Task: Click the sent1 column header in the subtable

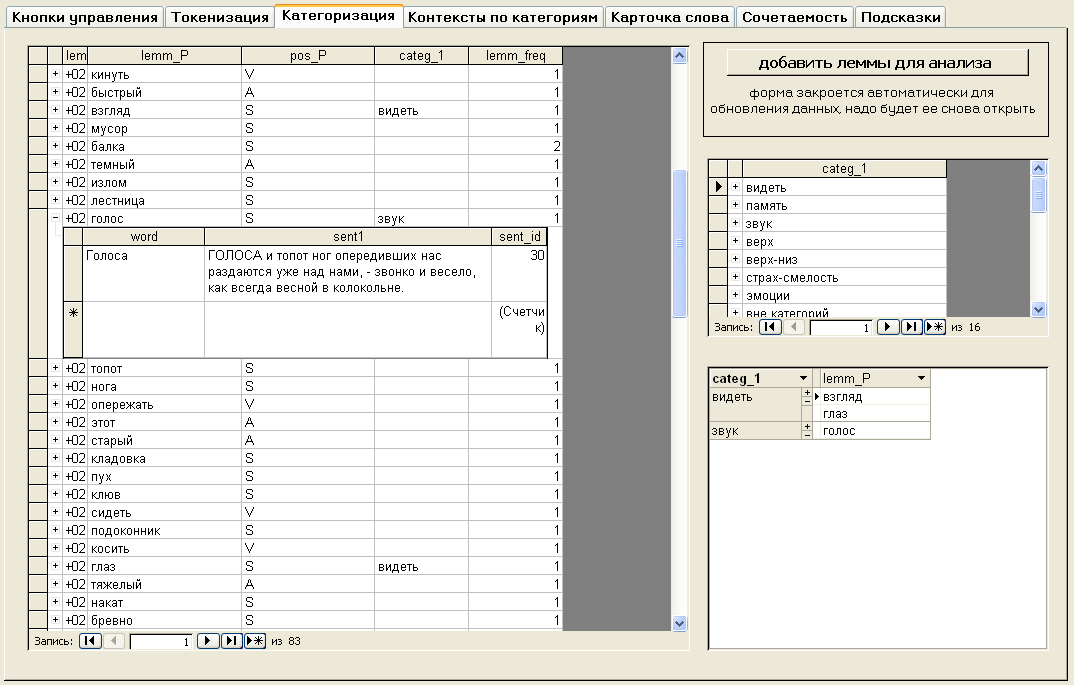Action: 348,236
